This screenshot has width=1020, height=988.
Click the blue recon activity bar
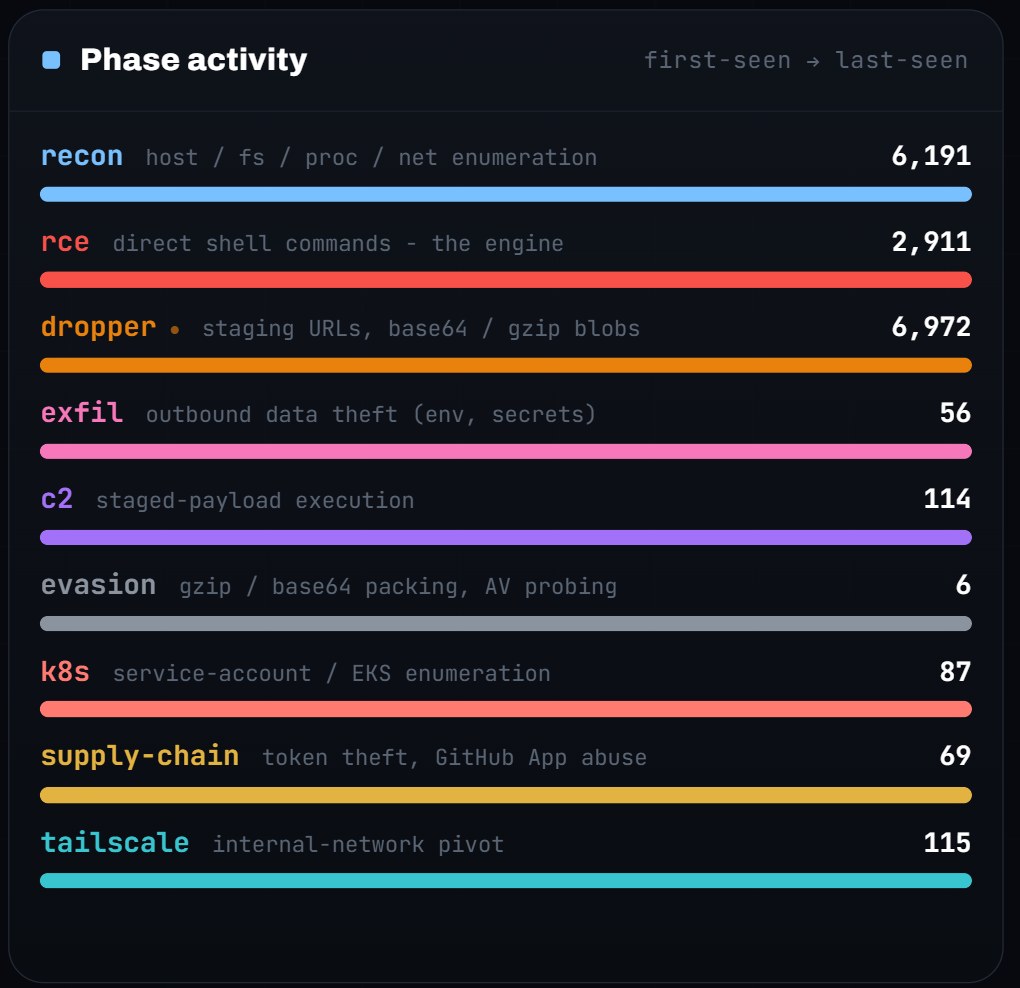coord(506,194)
